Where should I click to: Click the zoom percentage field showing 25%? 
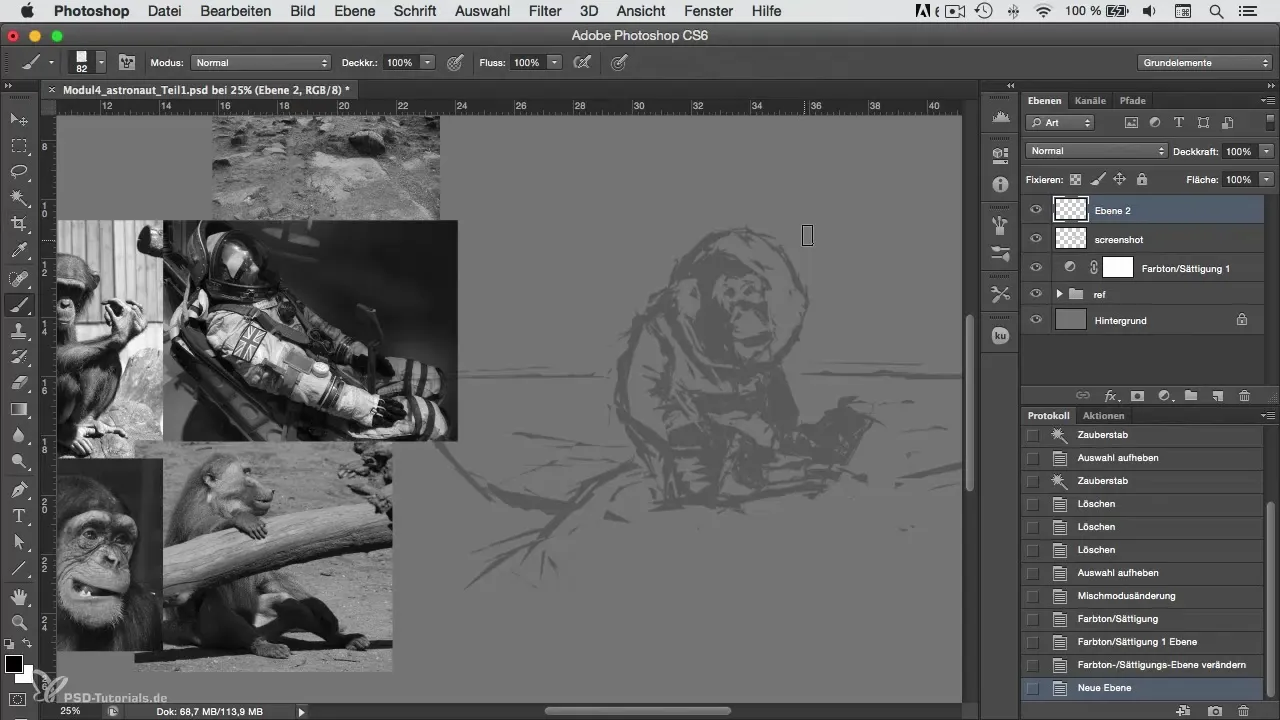(70, 711)
